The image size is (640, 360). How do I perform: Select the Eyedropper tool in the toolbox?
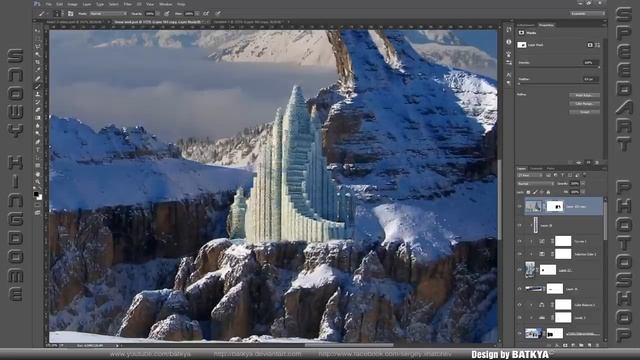tap(37, 71)
